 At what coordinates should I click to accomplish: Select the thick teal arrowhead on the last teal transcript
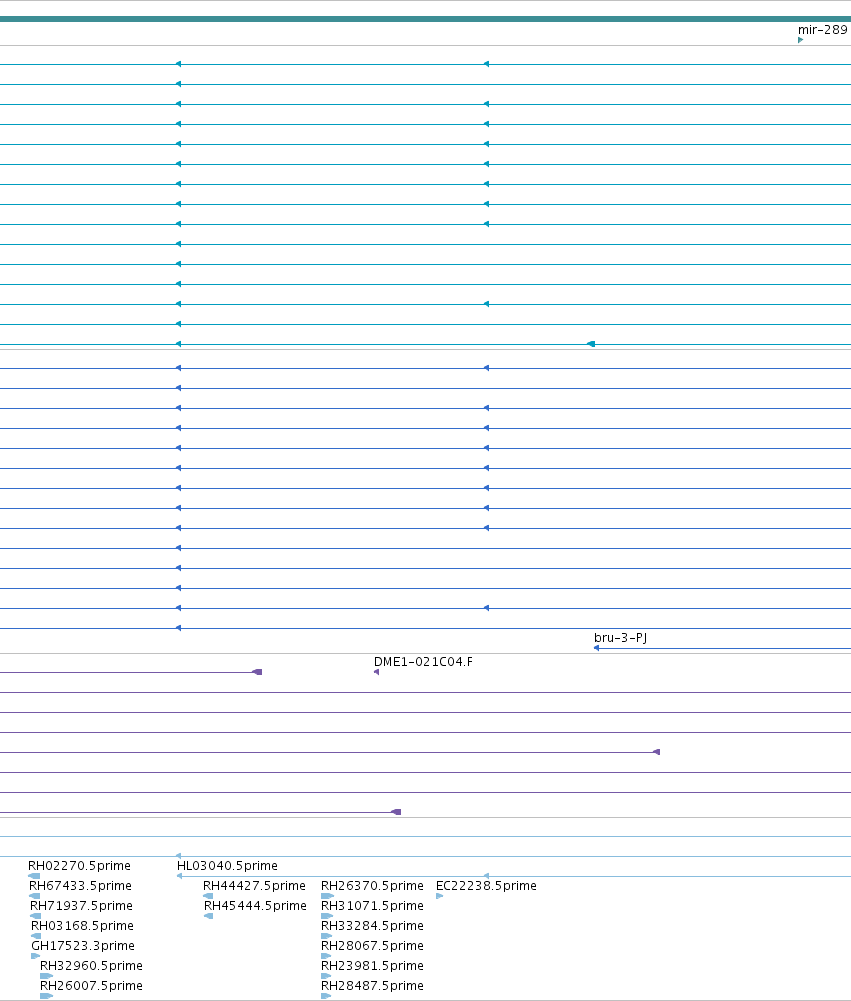tap(591, 344)
